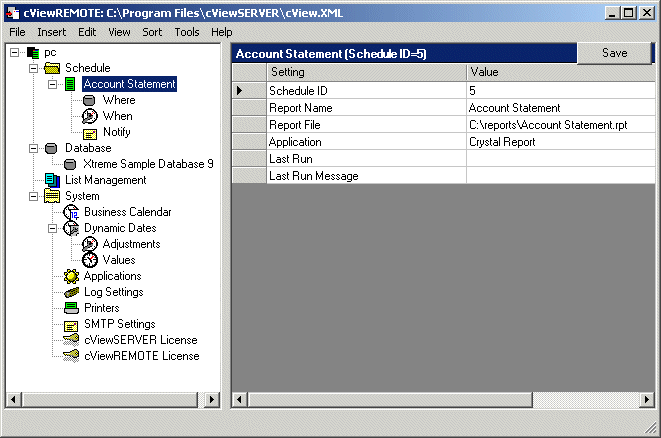Click the Last Run Message setting cell
This screenshot has width=661, height=438.
(x=366, y=176)
